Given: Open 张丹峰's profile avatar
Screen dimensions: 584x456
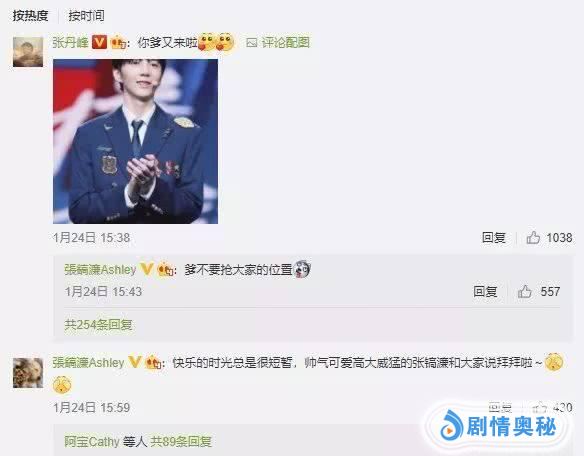Looking at the screenshot, I should pyautogui.click(x=28, y=52).
